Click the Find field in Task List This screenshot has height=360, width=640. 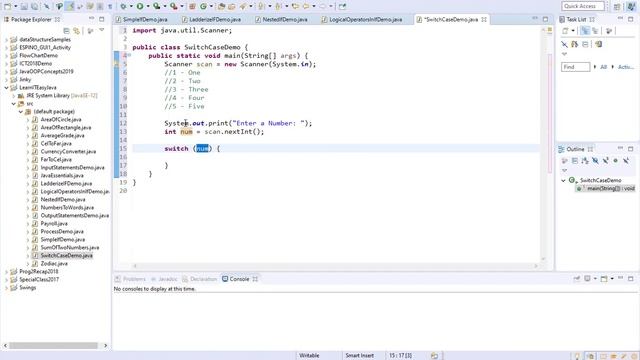576,67
